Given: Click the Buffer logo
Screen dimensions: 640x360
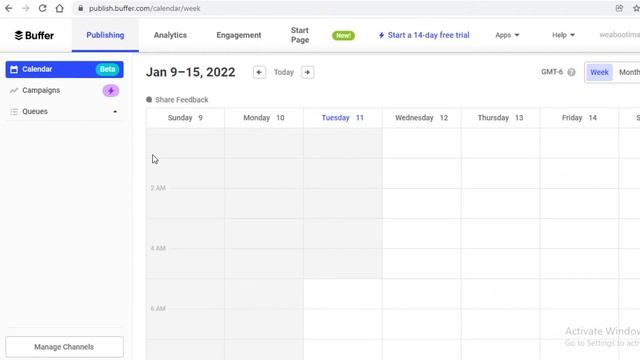Looking at the screenshot, I should pyautogui.click(x=34, y=36).
